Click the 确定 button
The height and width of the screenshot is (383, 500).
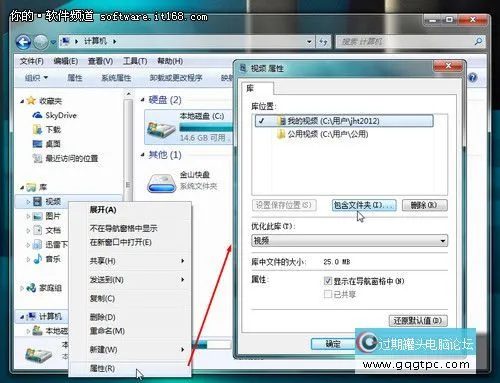332,344
